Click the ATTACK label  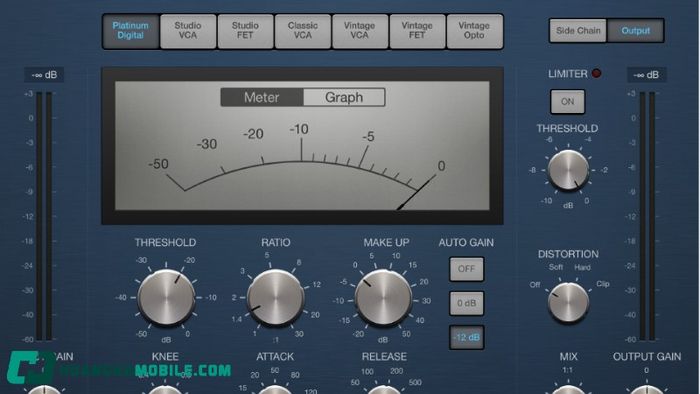coord(275,357)
